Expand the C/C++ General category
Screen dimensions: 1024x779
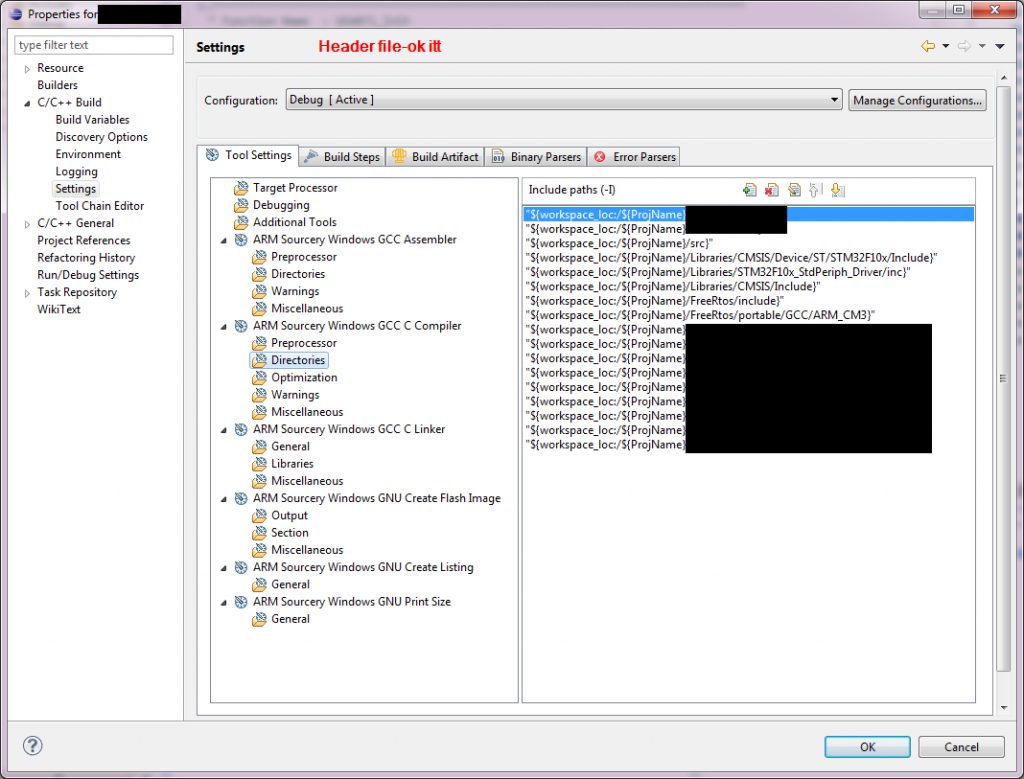[27, 224]
